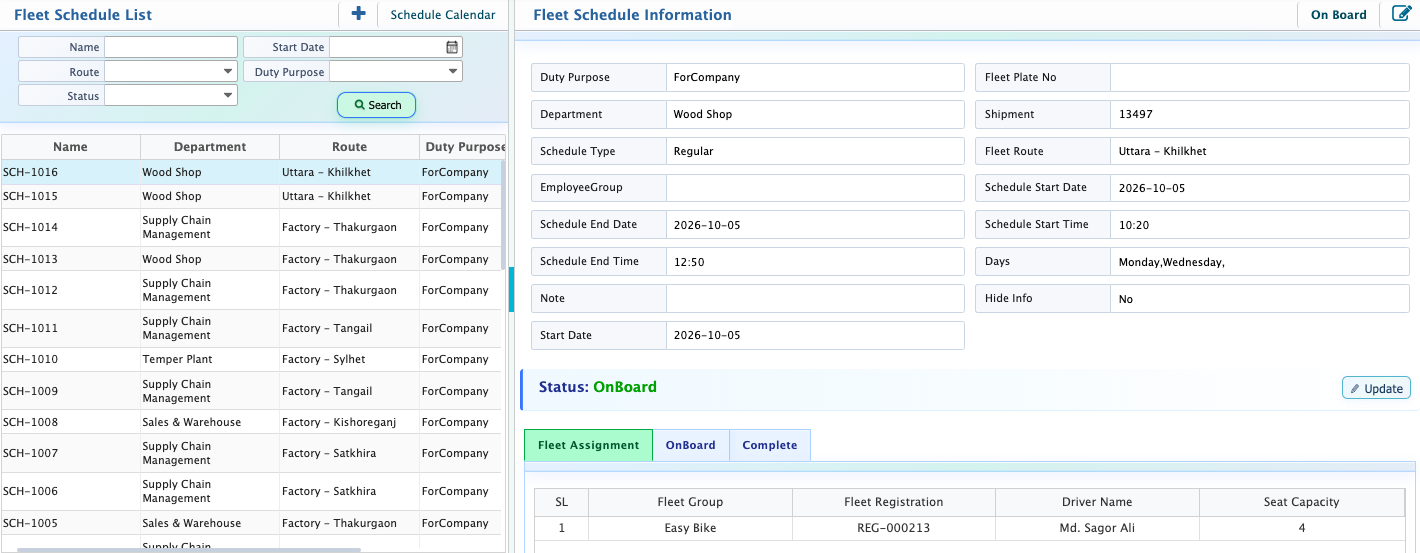Image resolution: width=1420 pixels, height=553 pixels.
Task: Select schedule row SCH-1011
Action: [x=250, y=328]
